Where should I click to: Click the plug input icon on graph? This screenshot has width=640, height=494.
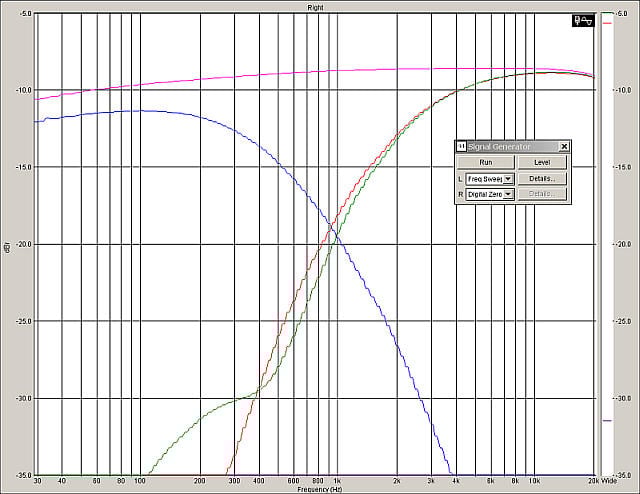tap(579, 20)
